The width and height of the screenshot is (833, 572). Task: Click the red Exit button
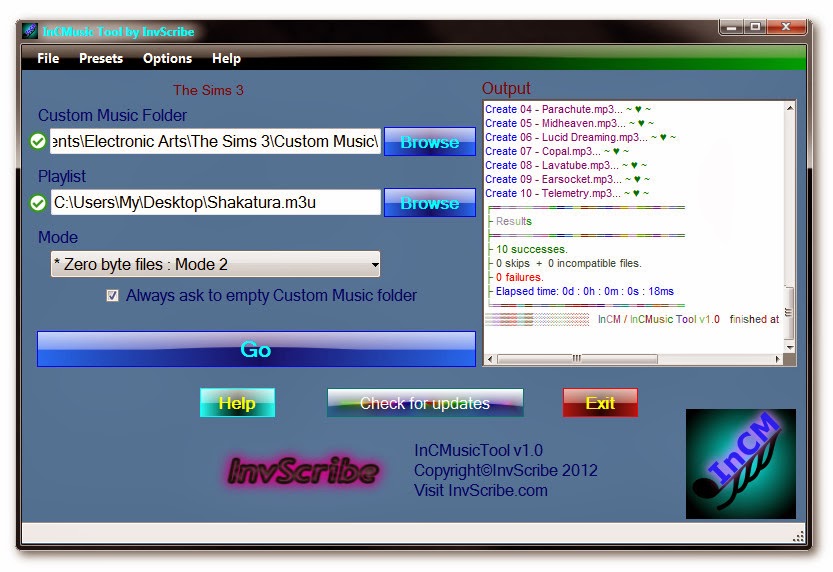coord(600,403)
